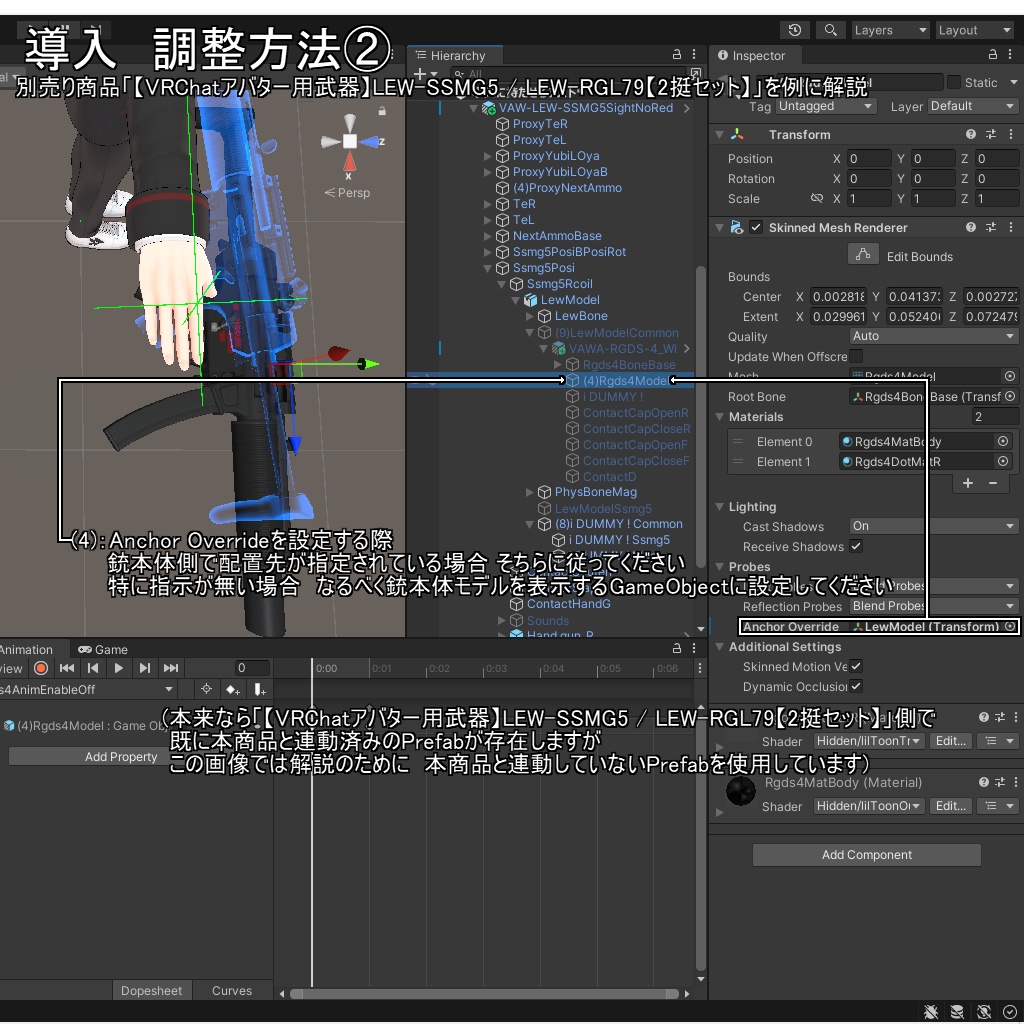This screenshot has height=1024, width=1024.
Task: Toggle the Receive Shadows checkbox
Action: tap(856, 546)
